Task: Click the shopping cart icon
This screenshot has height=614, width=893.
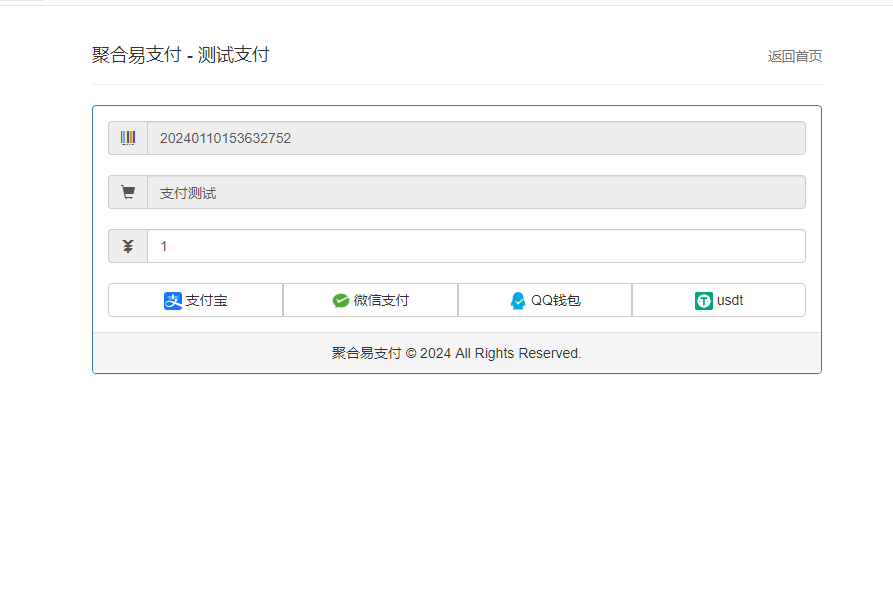Action: click(x=128, y=192)
